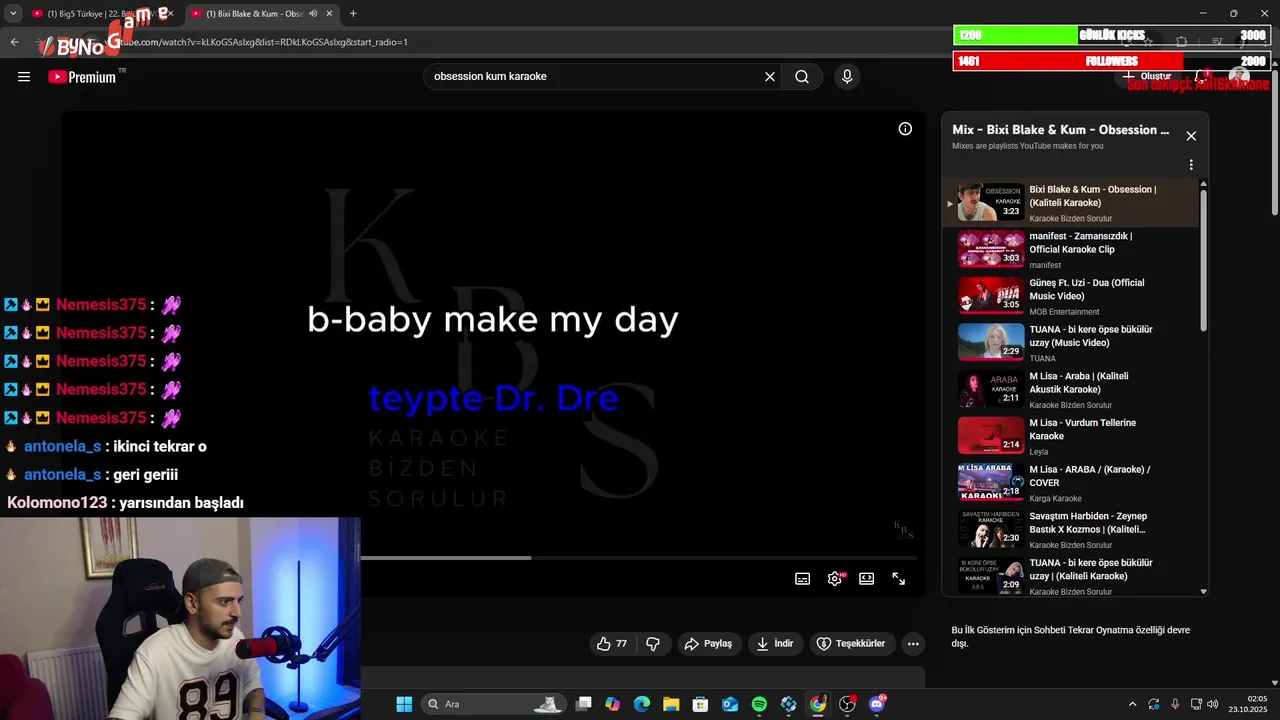Open account avatar menu
The height and width of the screenshot is (720, 1280).
pos(1239,76)
